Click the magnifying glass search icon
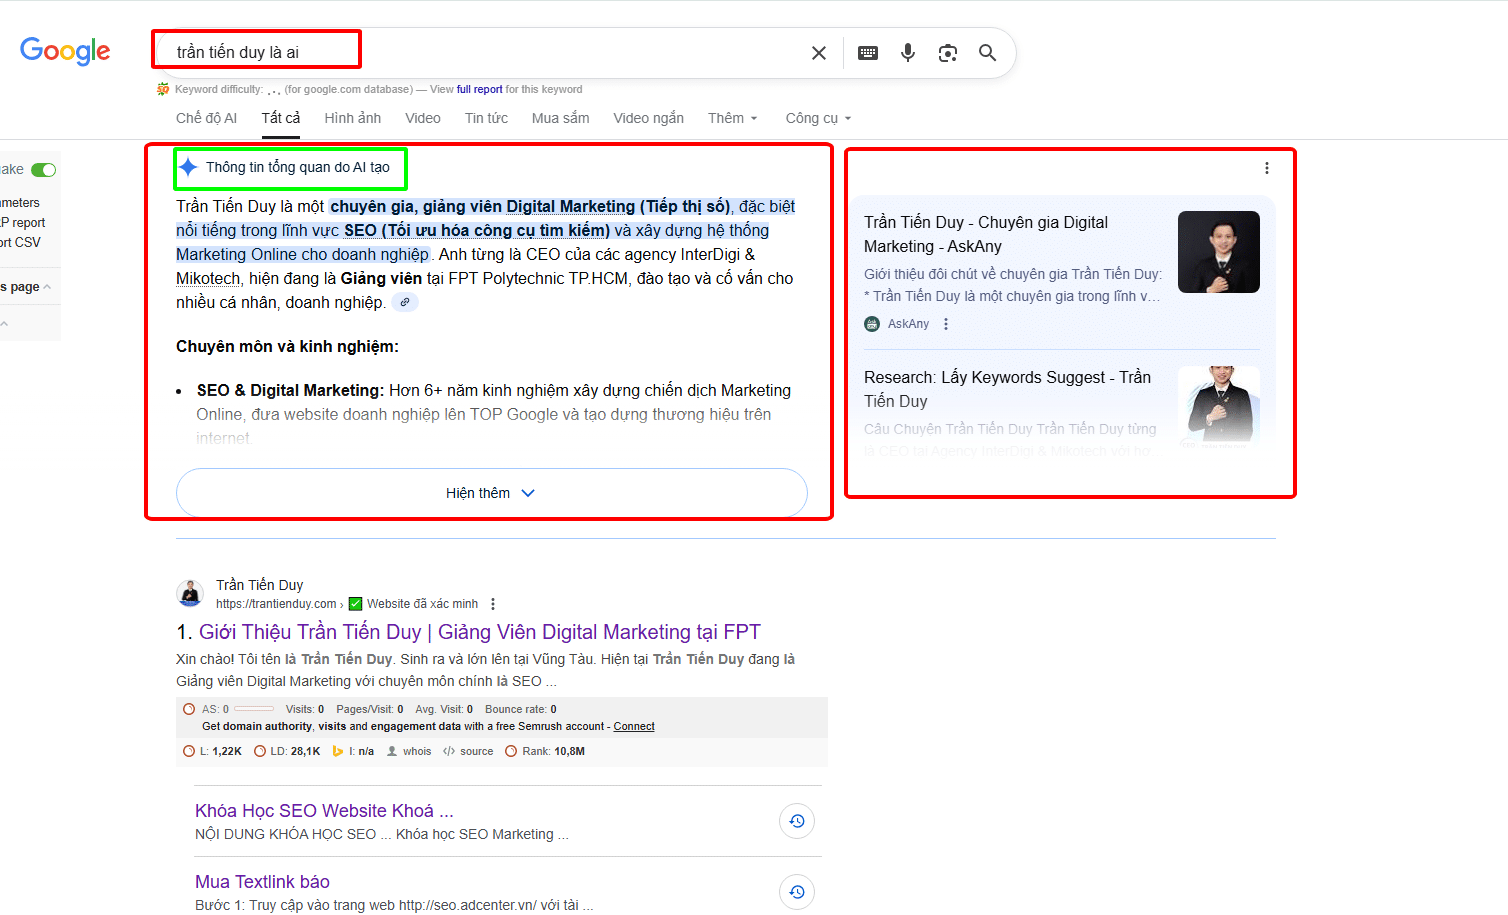 coord(987,52)
